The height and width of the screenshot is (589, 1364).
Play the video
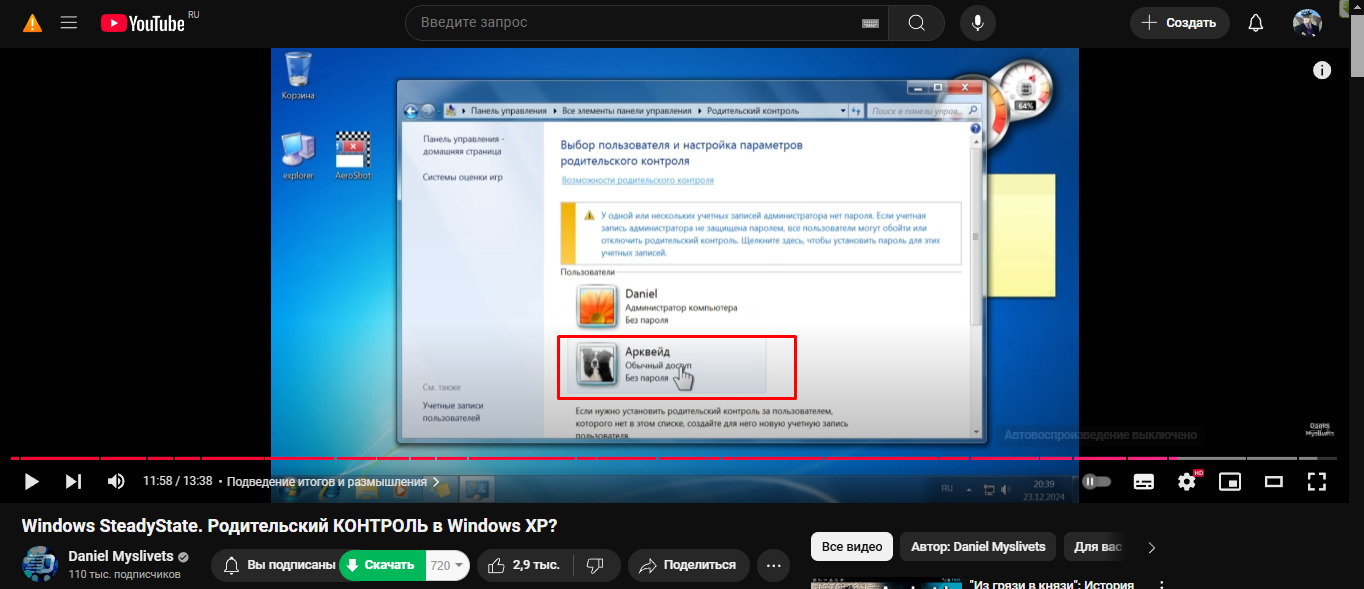[31, 481]
